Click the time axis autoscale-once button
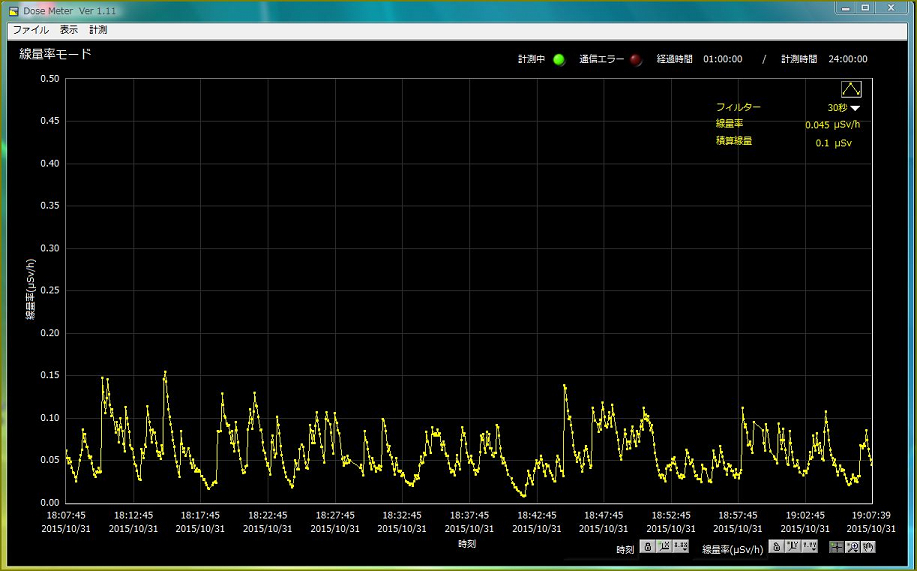The width and height of the screenshot is (917, 571). [x=664, y=547]
